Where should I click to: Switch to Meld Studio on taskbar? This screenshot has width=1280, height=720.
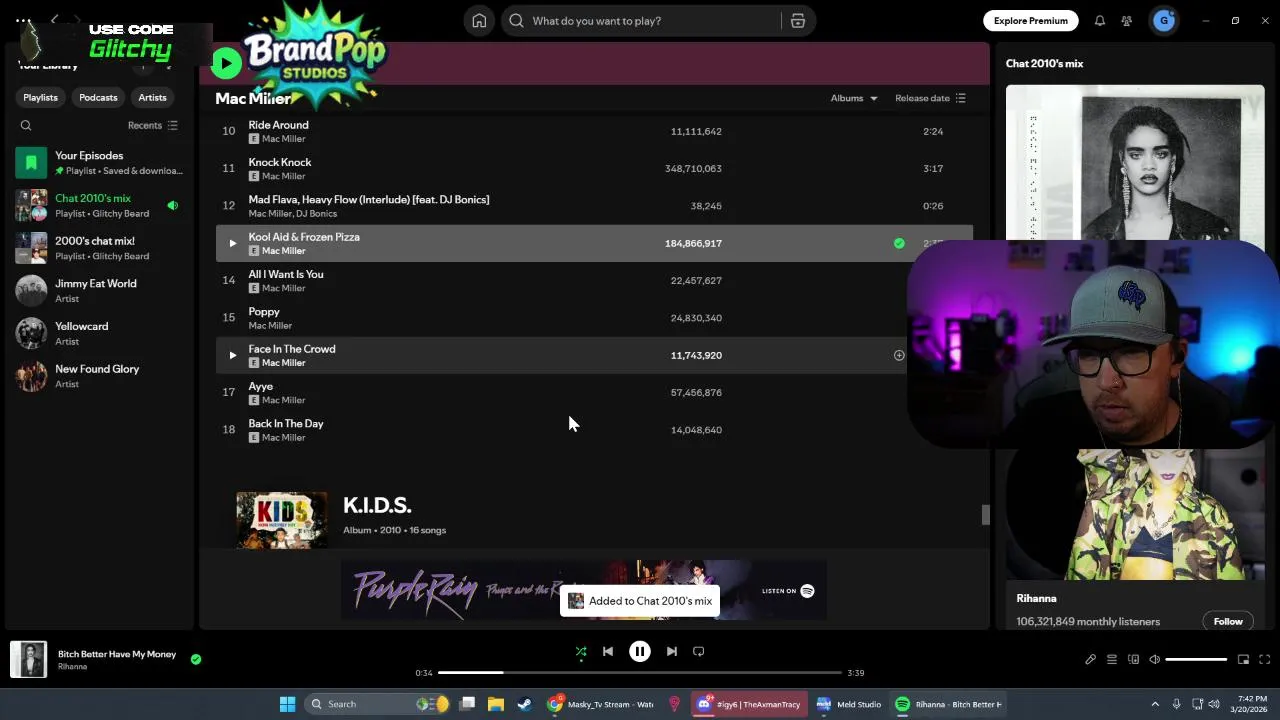(849, 704)
